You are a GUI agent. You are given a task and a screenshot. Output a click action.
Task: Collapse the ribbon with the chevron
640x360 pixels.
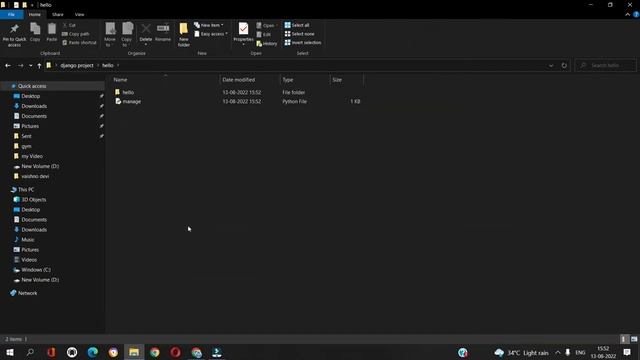tap(627, 14)
